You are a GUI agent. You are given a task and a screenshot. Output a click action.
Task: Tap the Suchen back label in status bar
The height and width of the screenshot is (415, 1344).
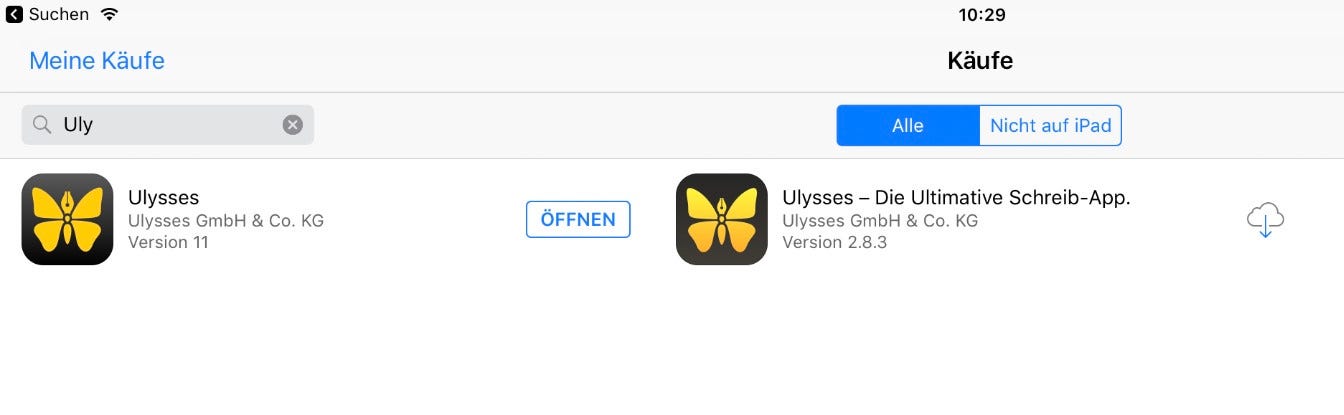click(x=59, y=15)
